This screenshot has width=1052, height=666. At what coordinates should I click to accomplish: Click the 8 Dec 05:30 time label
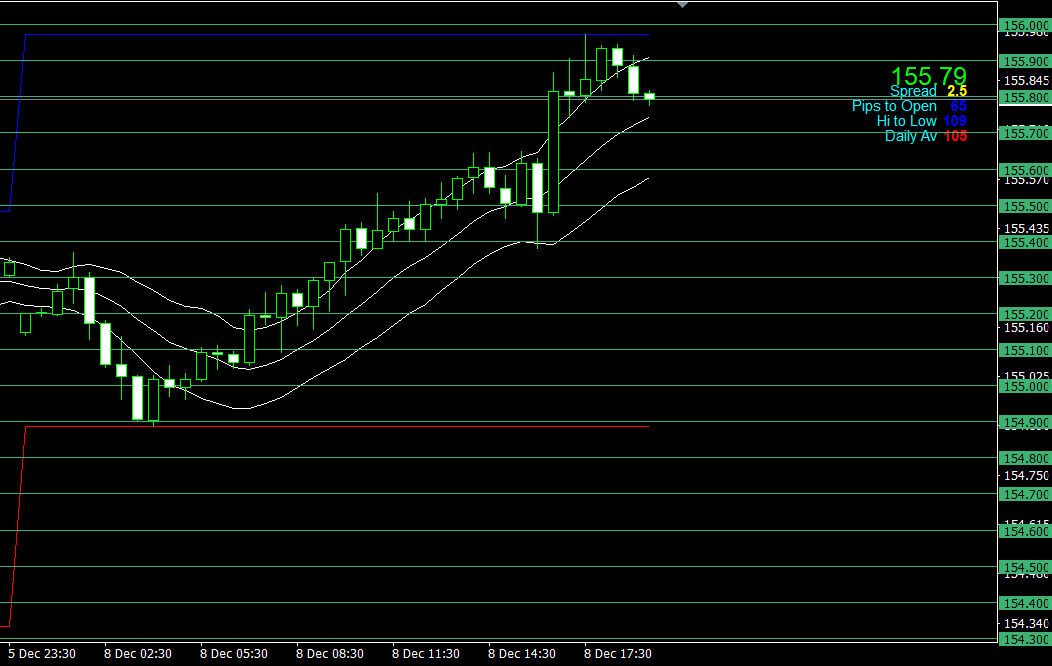click(x=234, y=654)
